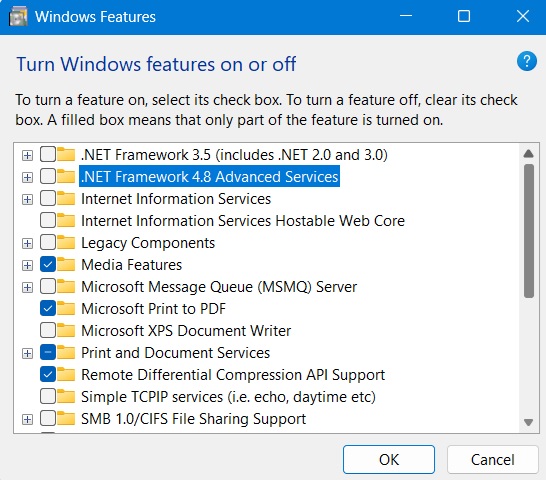Close the Windows Features dialog

click(x=523, y=16)
